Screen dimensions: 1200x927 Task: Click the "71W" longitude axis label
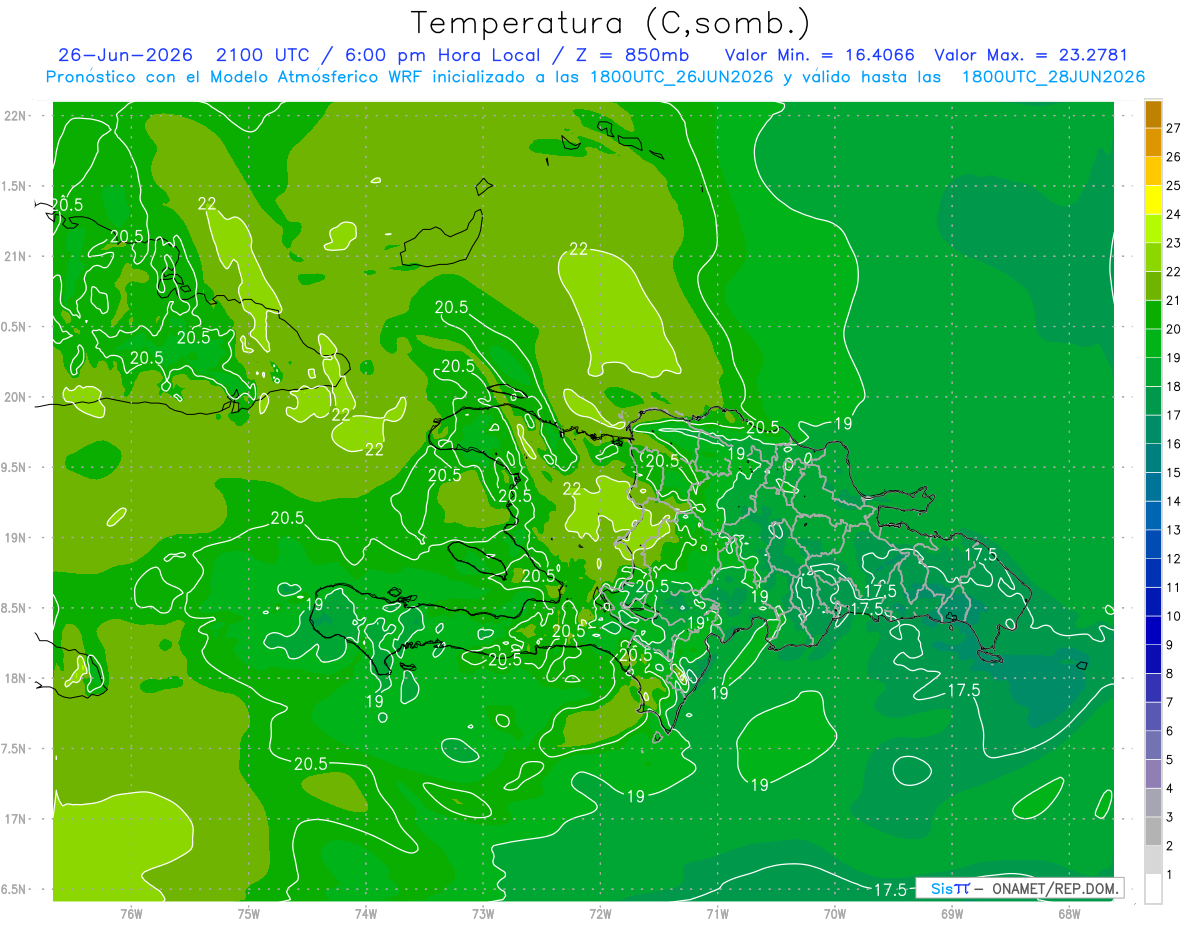pyautogui.click(x=717, y=913)
